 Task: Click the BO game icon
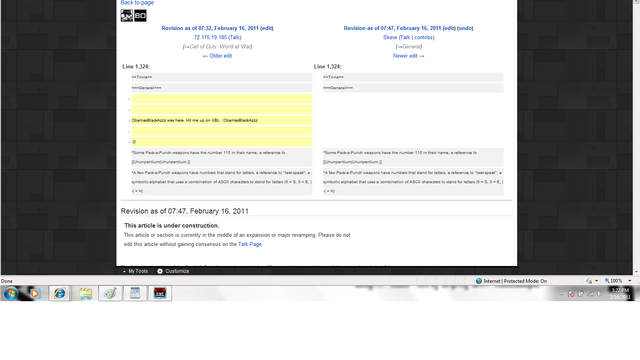[x=140, y=16]
